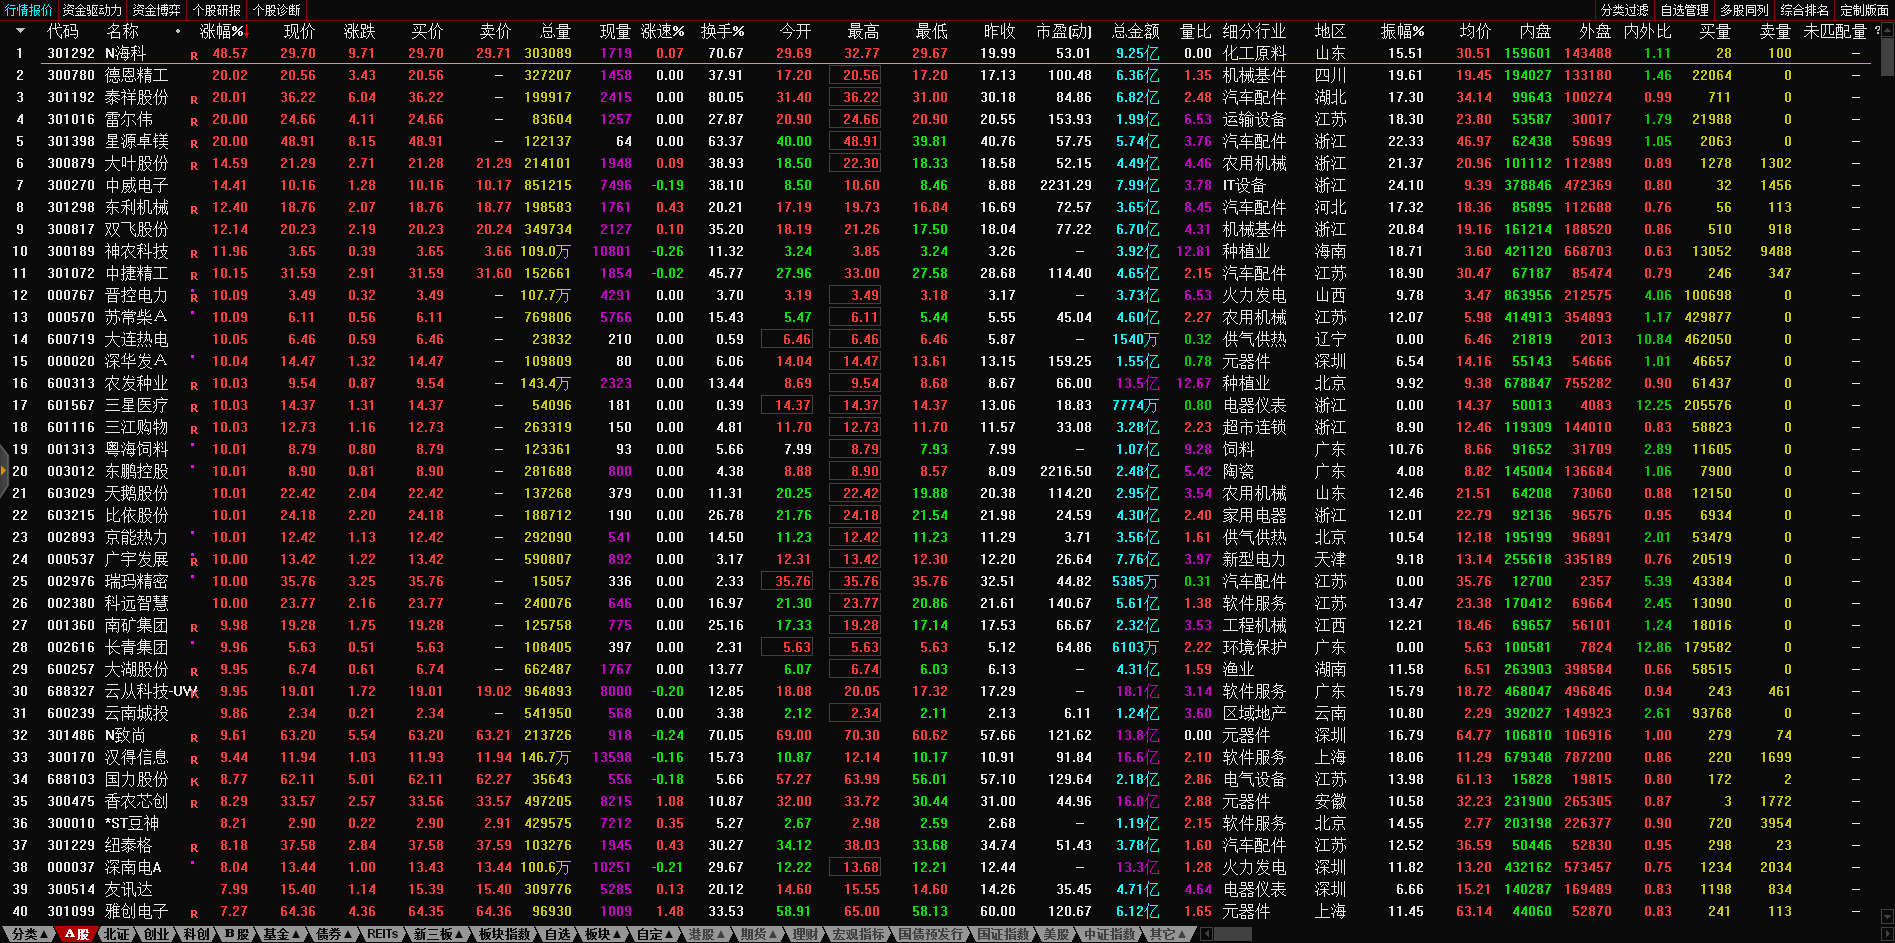
Task: Click the left scroll arrow in bottom bar
Action: pos(1206,934)
